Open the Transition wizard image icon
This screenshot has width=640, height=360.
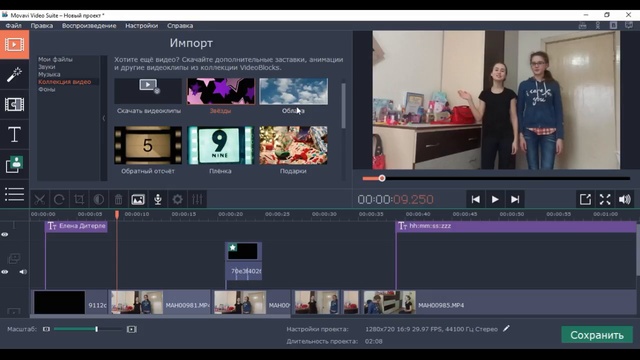138,200
